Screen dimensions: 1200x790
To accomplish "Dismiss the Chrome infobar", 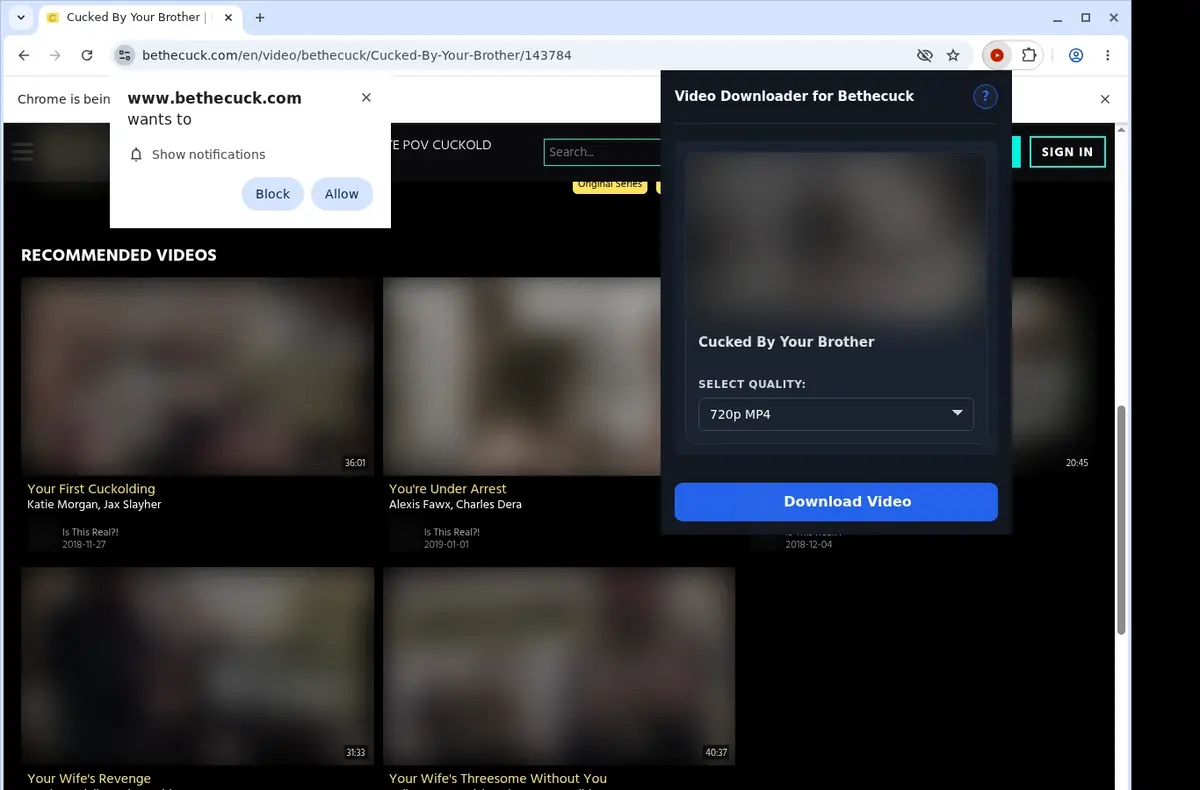I will click(x=1105, y=99).
